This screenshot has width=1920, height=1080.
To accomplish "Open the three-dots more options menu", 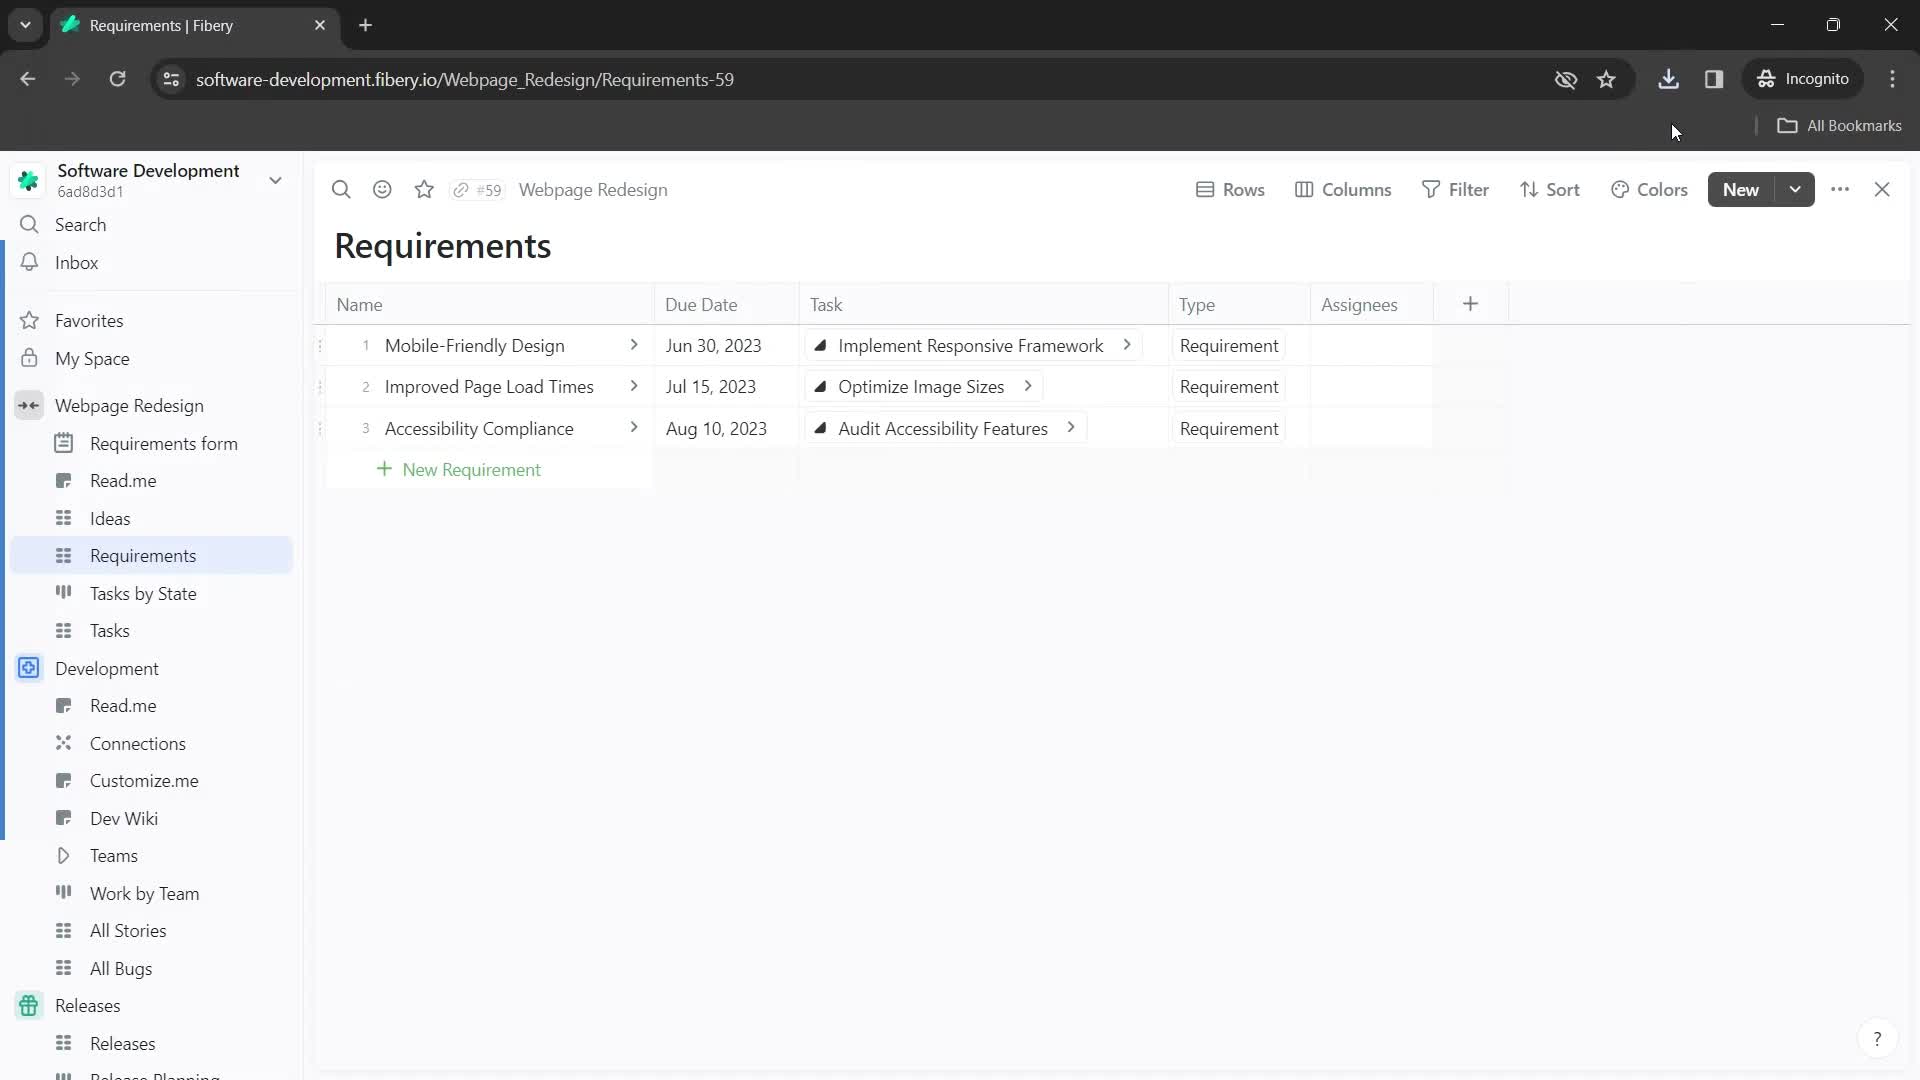I will coord(1840,190).
